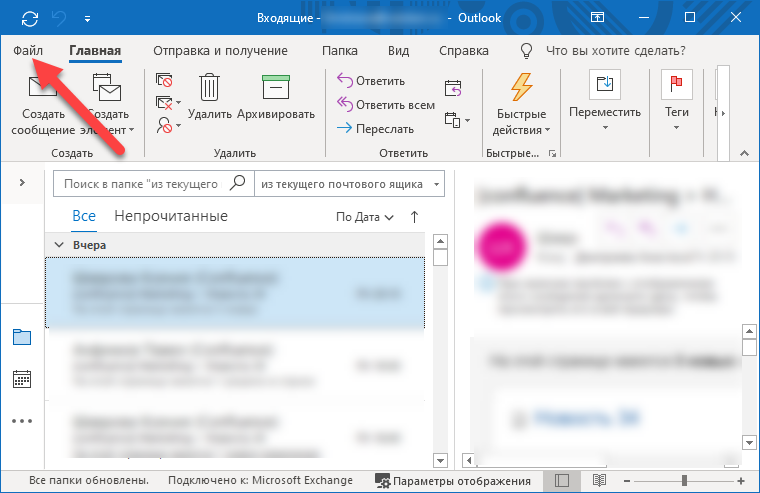This screenshot has width=760, height=493.
Task: Click the Delete (Удалить) trash icon
Action: (209, 88)
